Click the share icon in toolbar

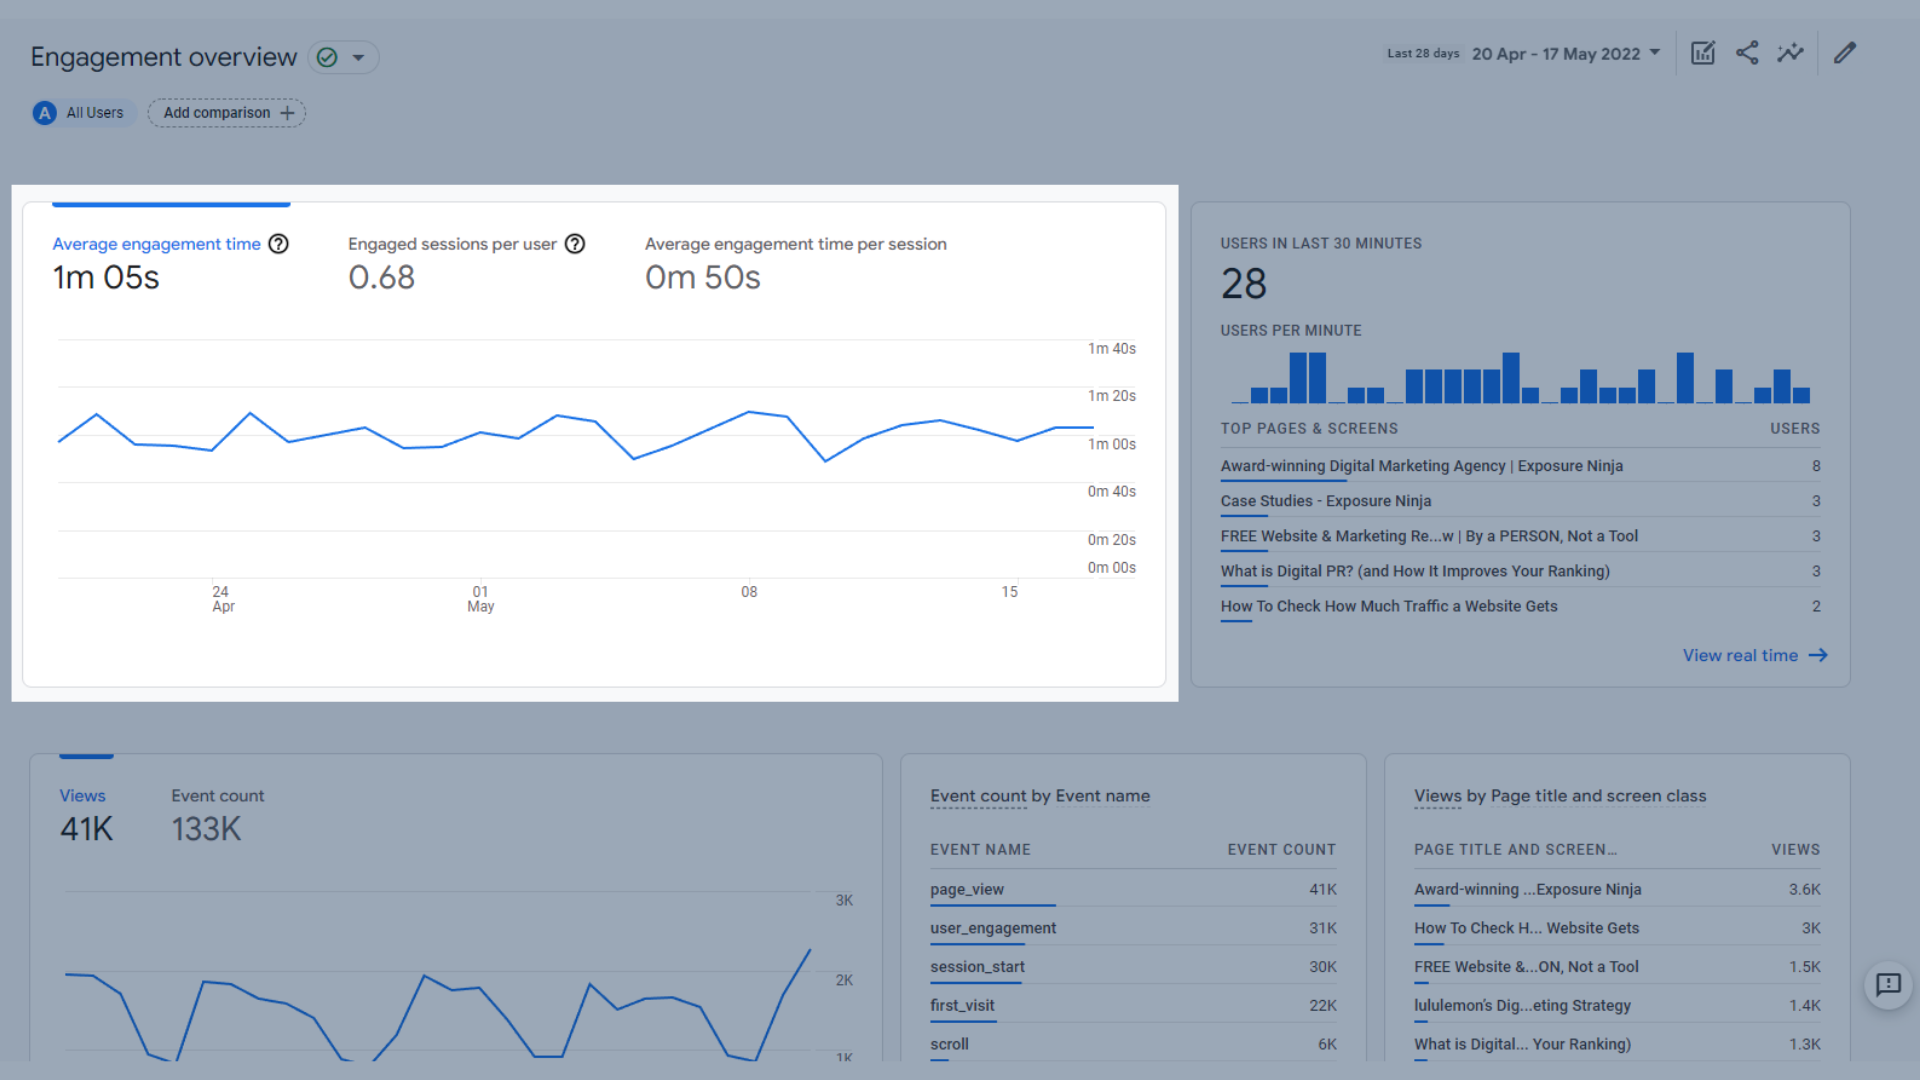click(1746, 54)
